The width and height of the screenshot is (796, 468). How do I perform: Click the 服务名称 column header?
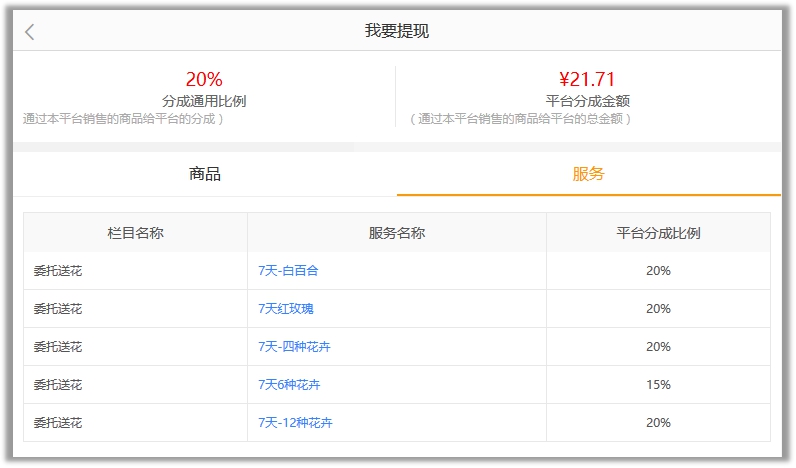point(397,233)
